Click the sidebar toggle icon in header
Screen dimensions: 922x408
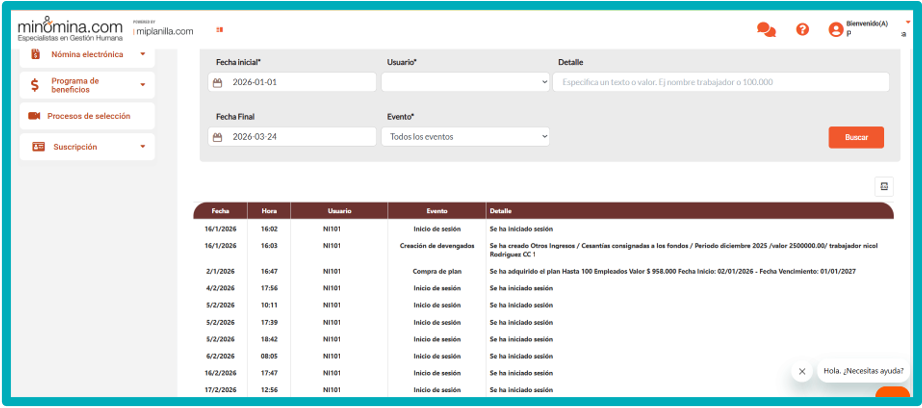[219, 30]
